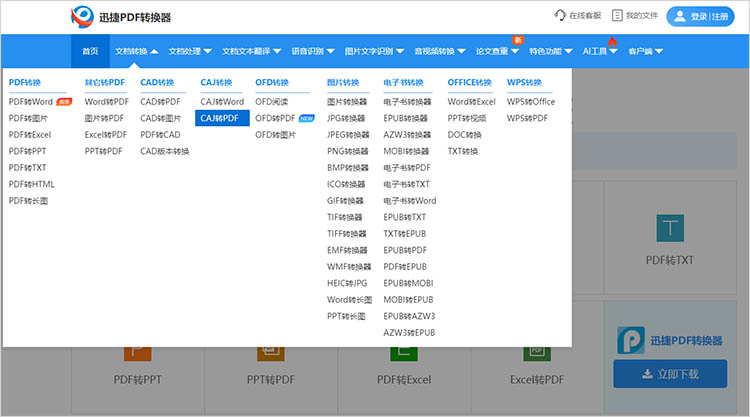The width and height of the screenshot is (750, 417).
Task: Choose TXT转EPUB menu item
Action: 404,234
